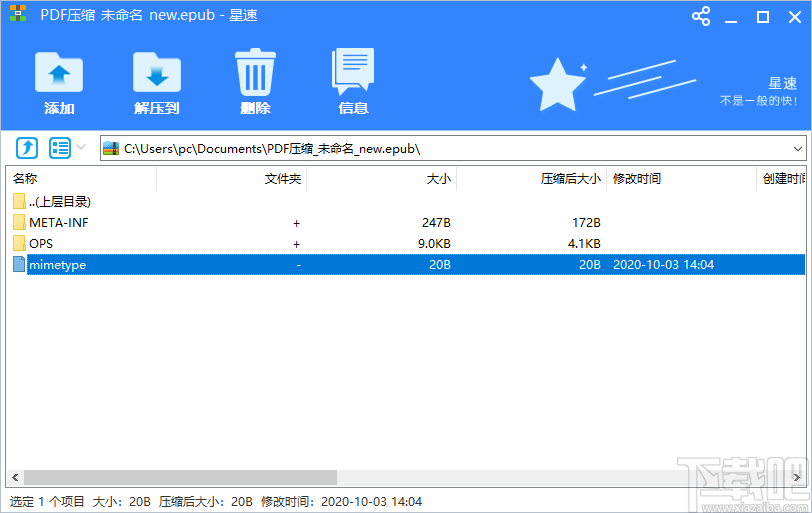Click the horizontal scrollbar thumb

(180, 477)
